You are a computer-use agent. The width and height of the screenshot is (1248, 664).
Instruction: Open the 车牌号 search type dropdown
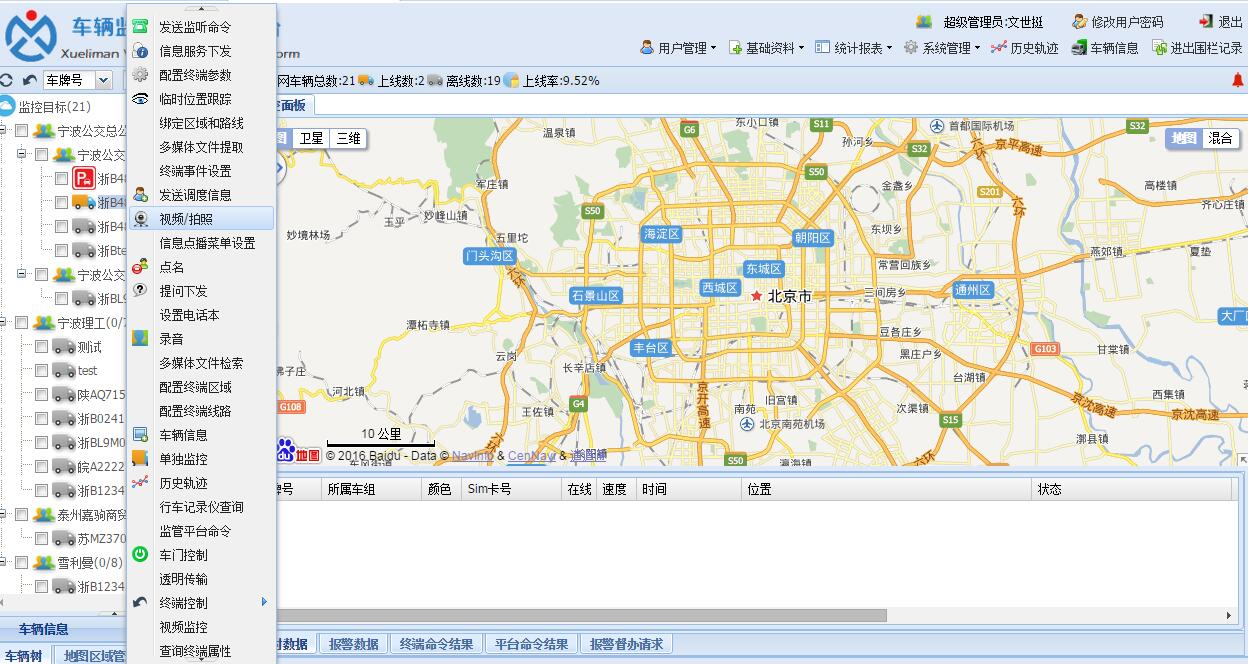pyautogui.click(x=103, y=80)
